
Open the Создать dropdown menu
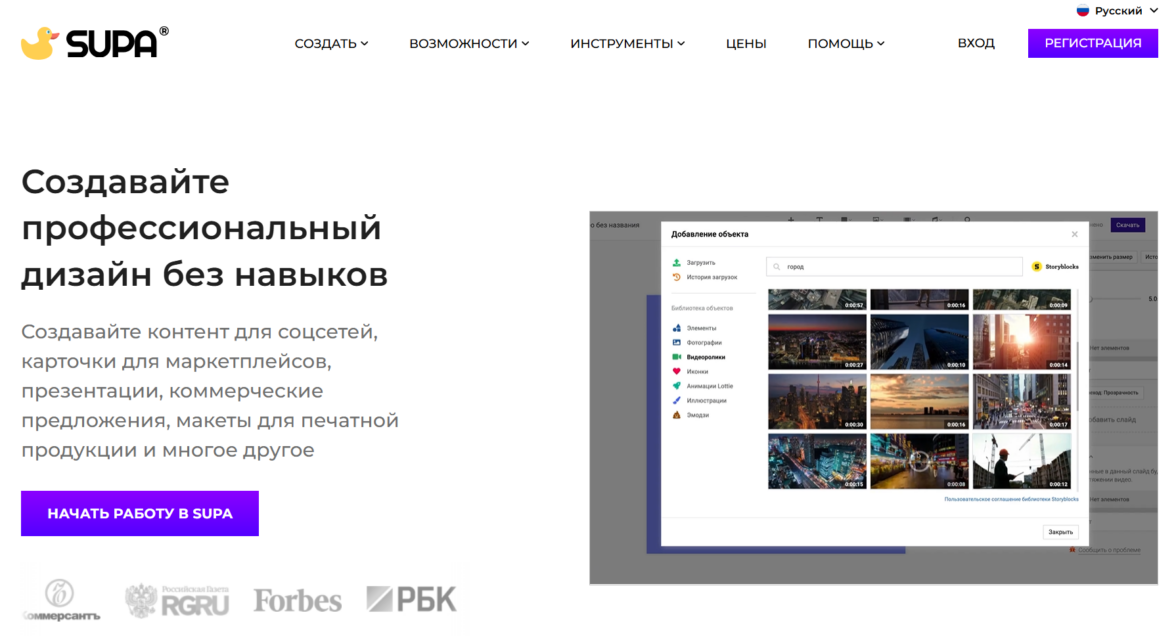pyautogui.click(x=331, y=44)
